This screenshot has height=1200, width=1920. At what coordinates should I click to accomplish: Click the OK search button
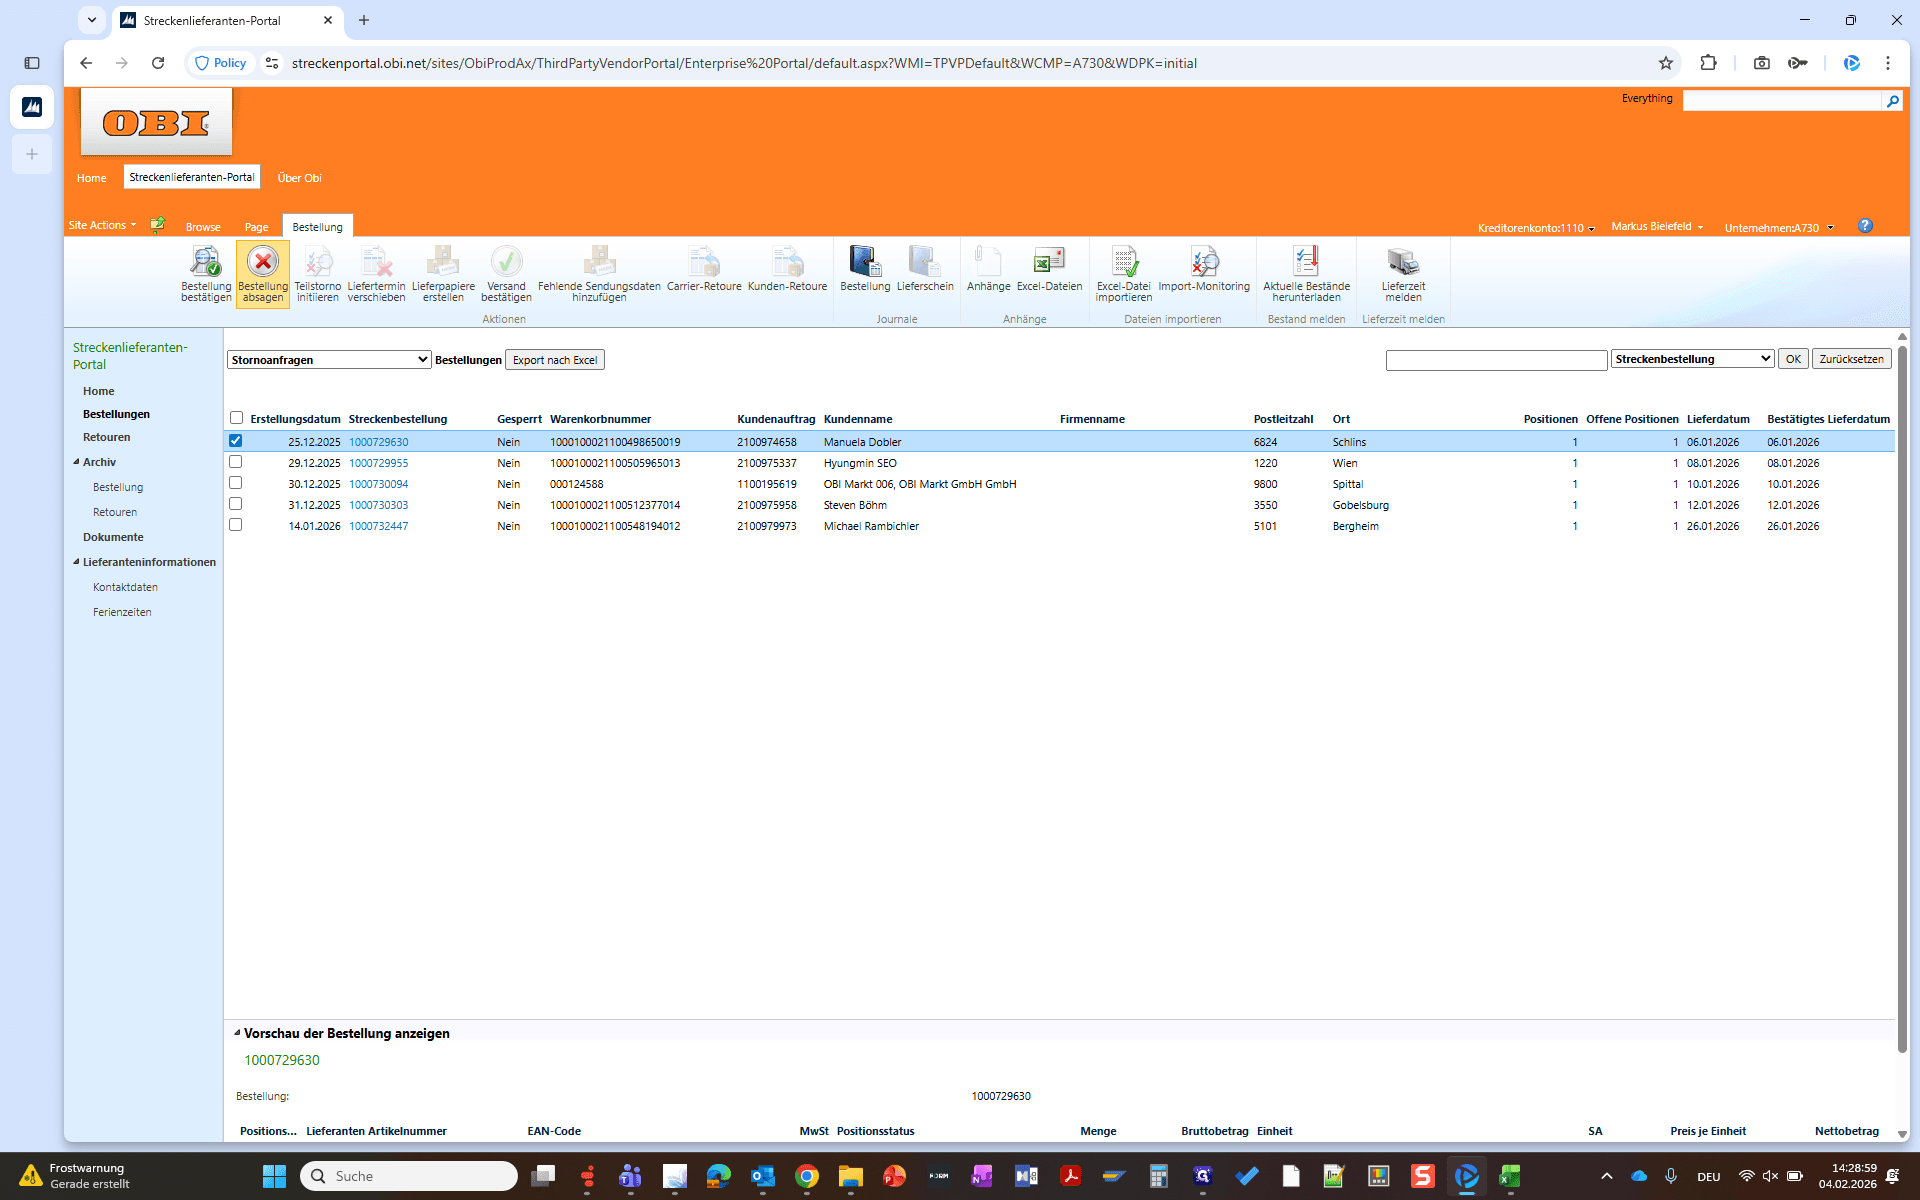(x=1793, y=359)
